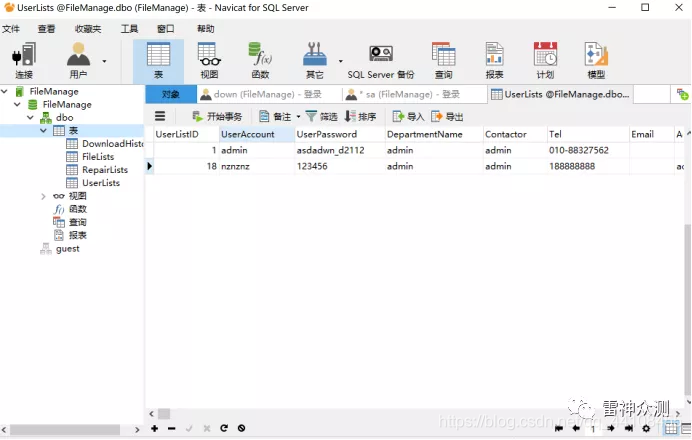Switch to the sa (FileManage) login tab
This screenshot has width=692, height=440.
(x=414, y=94)
